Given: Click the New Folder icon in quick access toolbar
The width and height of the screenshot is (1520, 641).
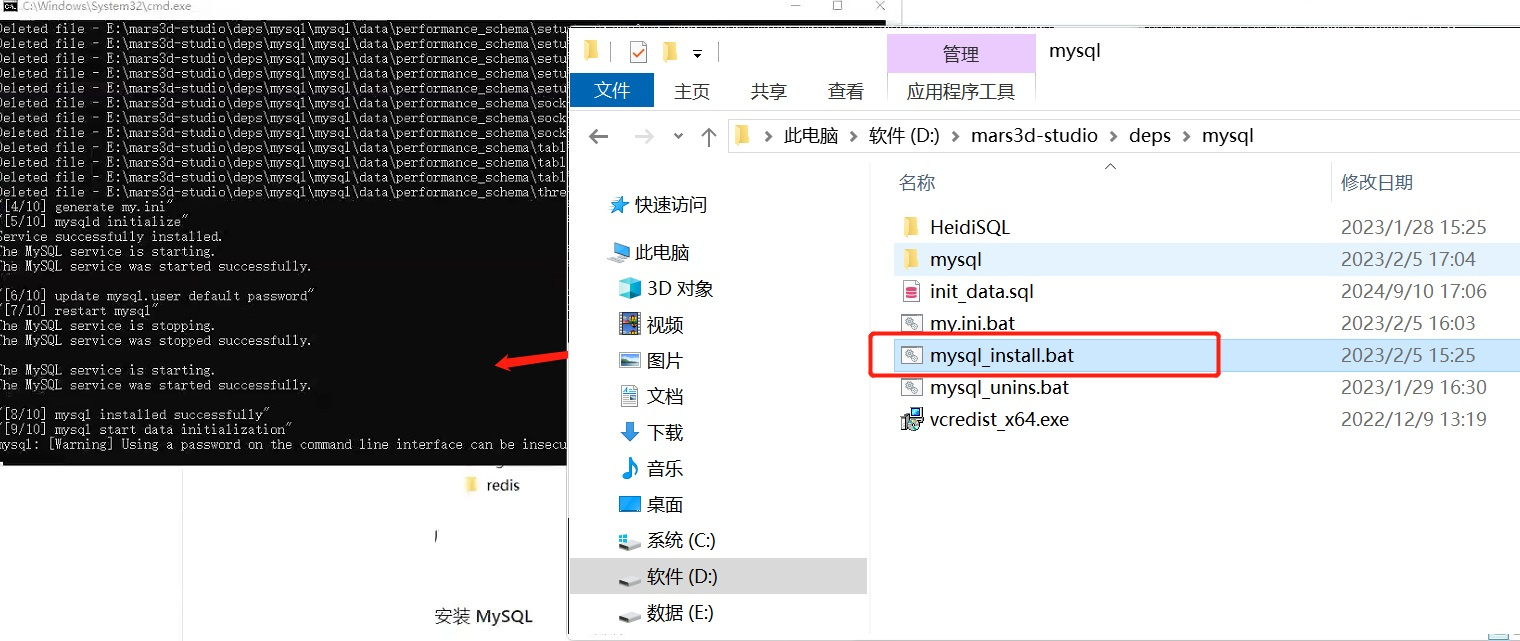Looking at the screenshot, I should (x=670, y=52).
